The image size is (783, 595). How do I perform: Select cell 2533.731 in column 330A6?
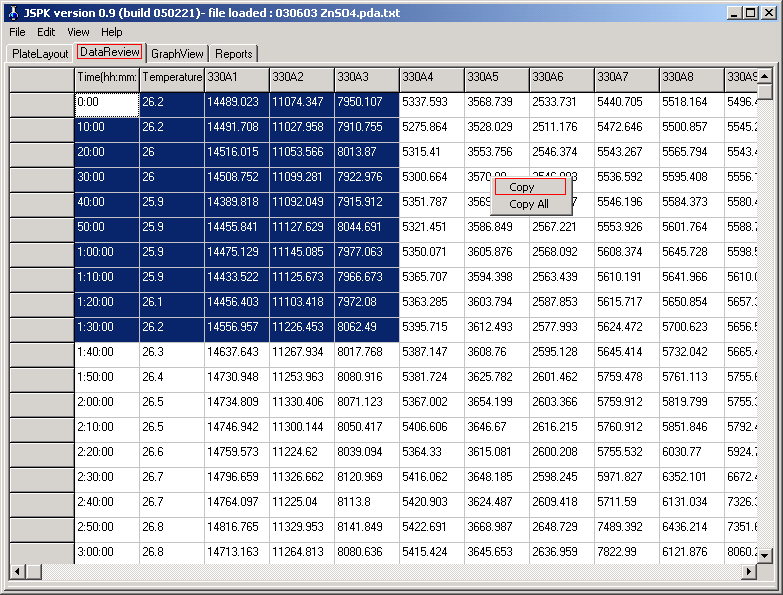click(562, 105)
